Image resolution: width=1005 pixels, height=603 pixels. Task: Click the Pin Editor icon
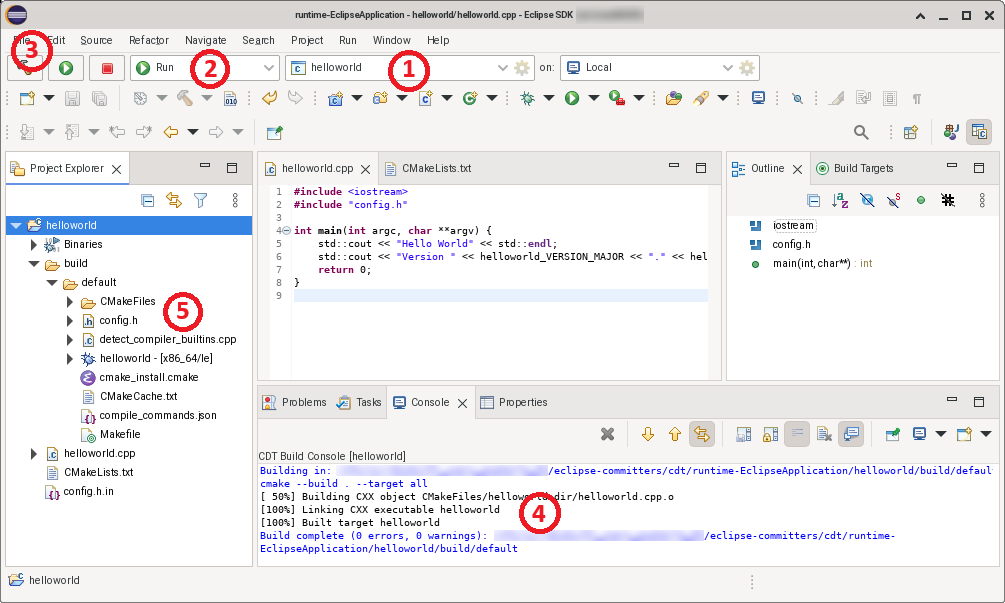(274, 133)
